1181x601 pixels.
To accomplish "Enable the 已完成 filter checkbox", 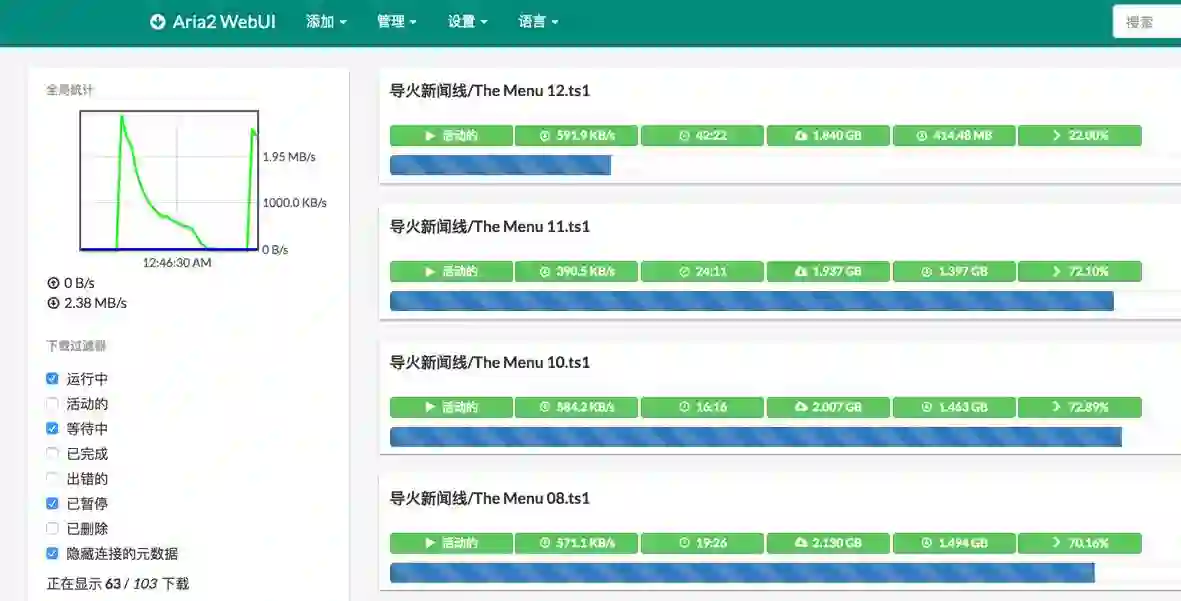I will (x=52, y=453).
